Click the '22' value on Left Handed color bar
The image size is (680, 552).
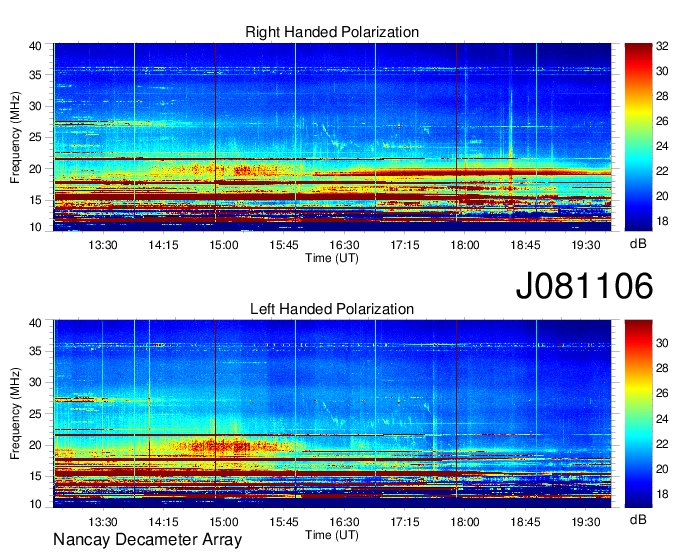click(x=662, y=444)
